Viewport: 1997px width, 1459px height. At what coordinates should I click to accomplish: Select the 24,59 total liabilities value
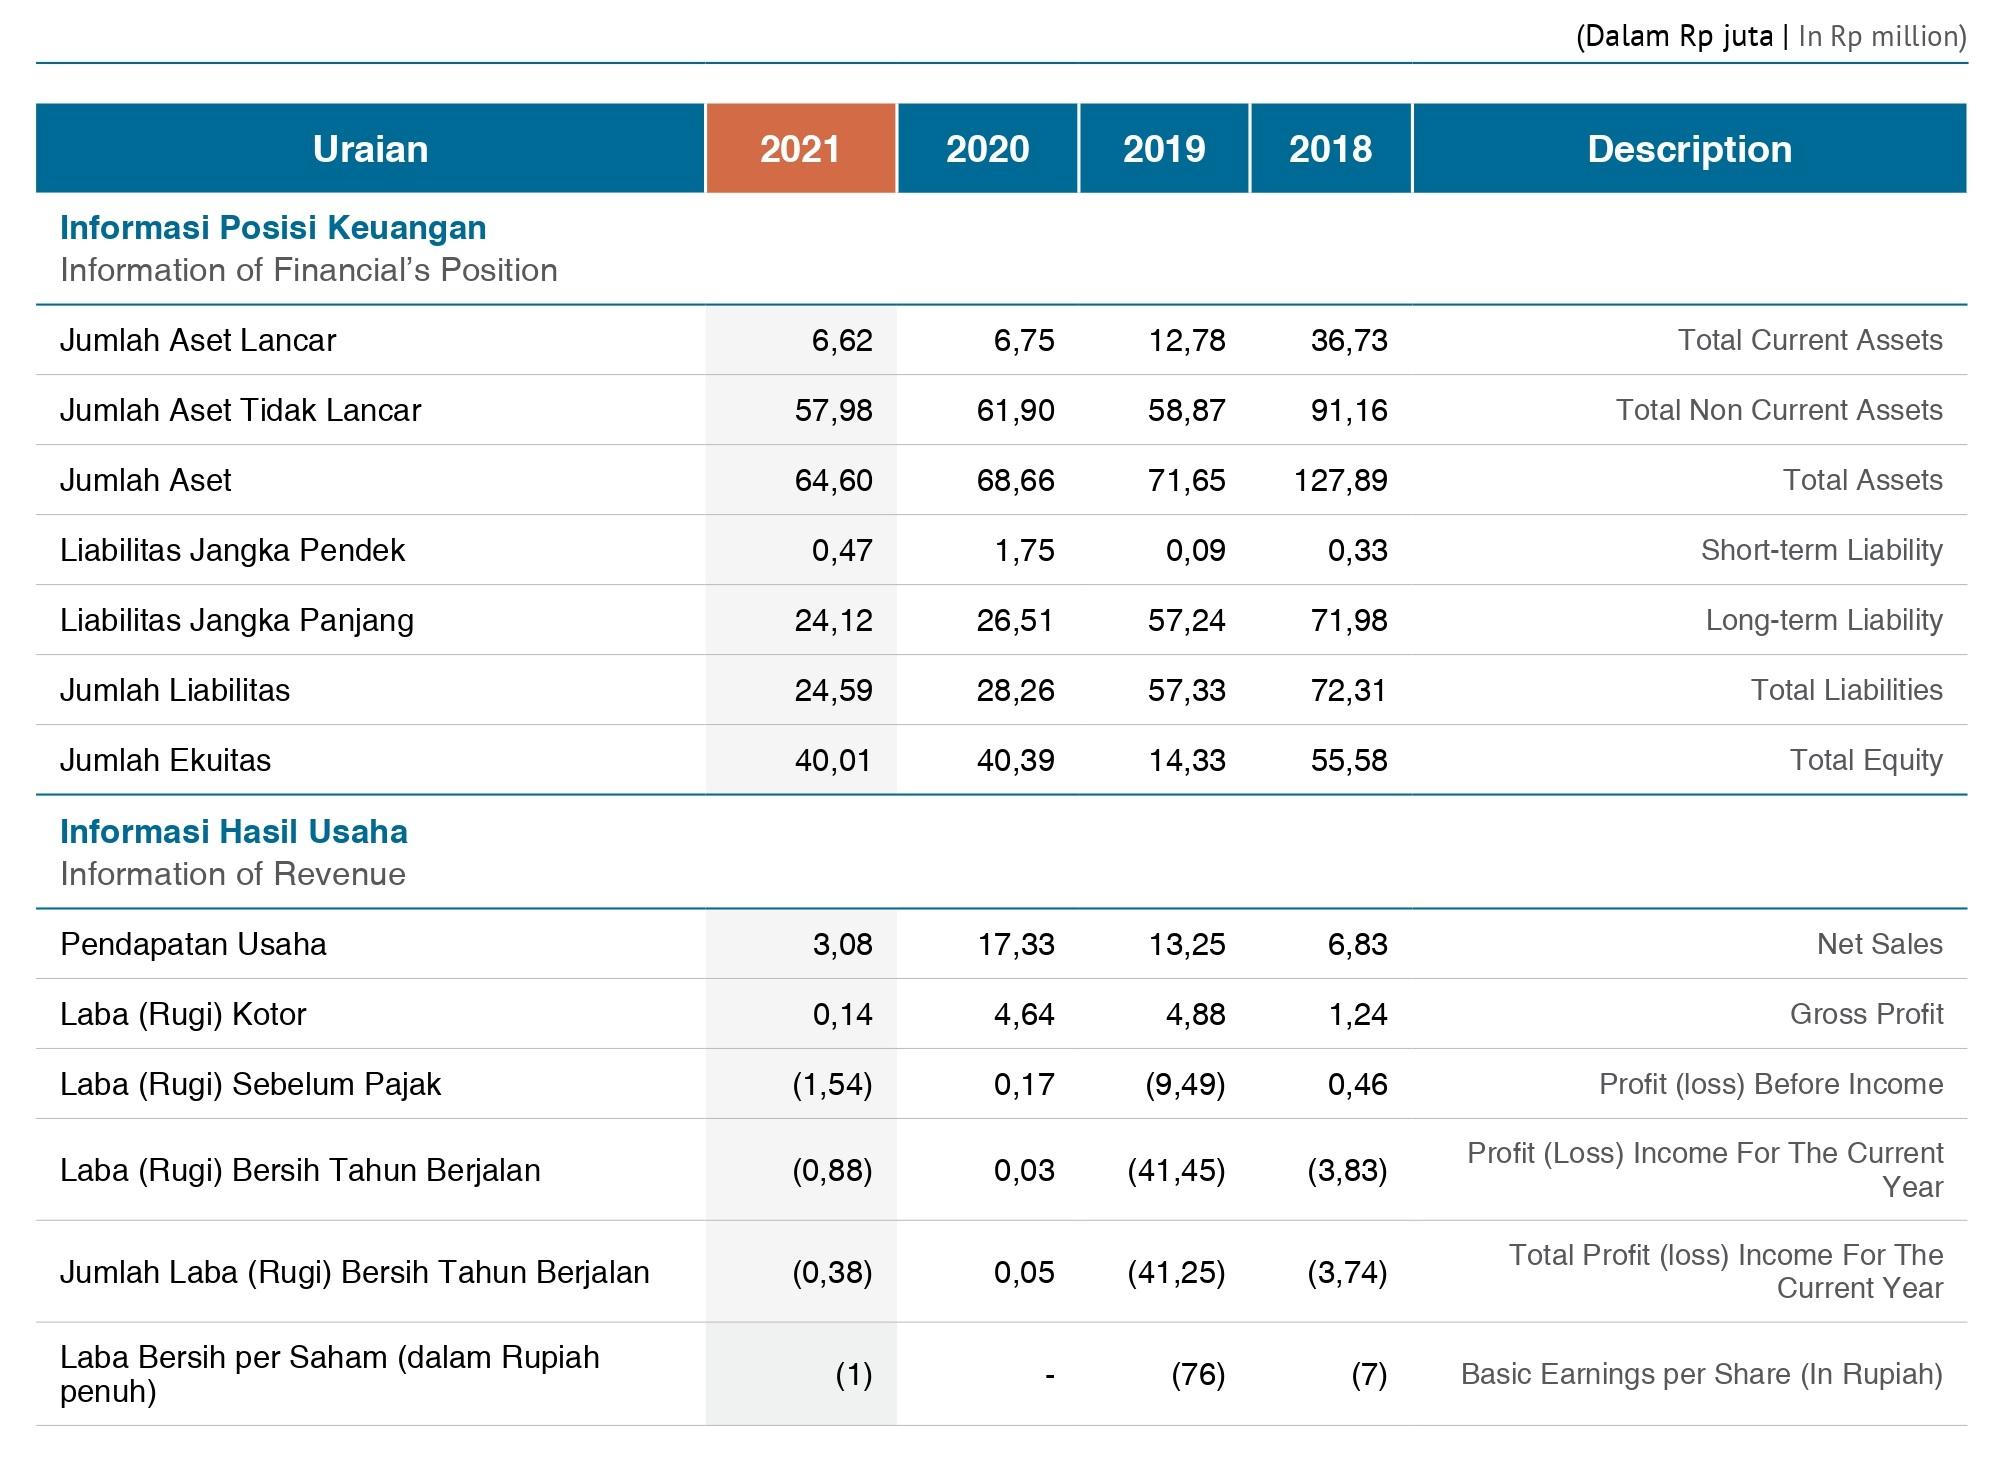pyautogui.click(x=834, y=690)
